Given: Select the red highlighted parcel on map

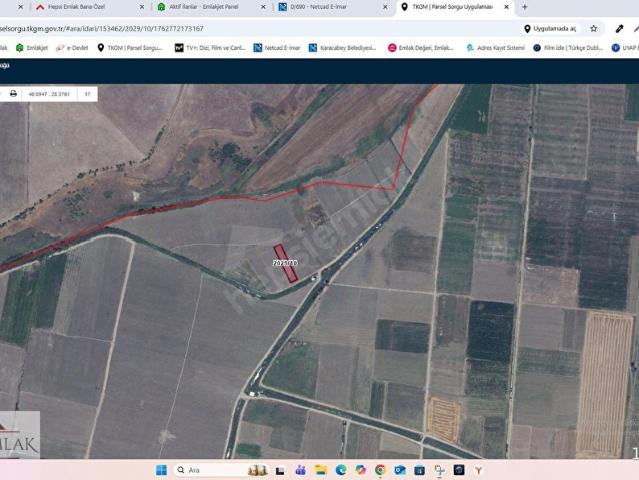Looking at the screenshot, I should click(285, 264).
